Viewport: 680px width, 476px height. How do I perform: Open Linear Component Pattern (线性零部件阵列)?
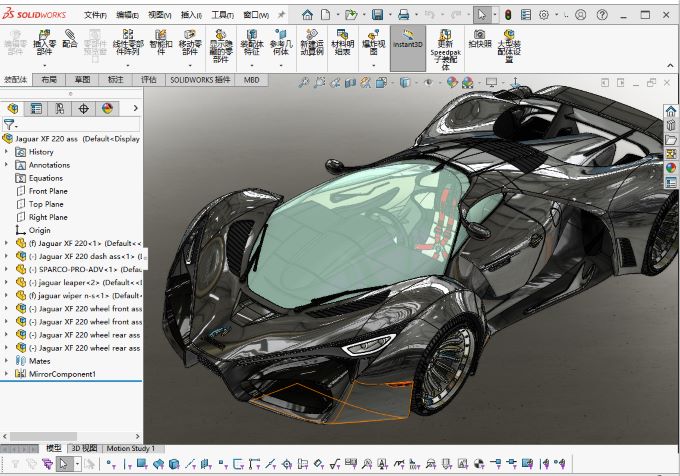click(x=128, y=43)
